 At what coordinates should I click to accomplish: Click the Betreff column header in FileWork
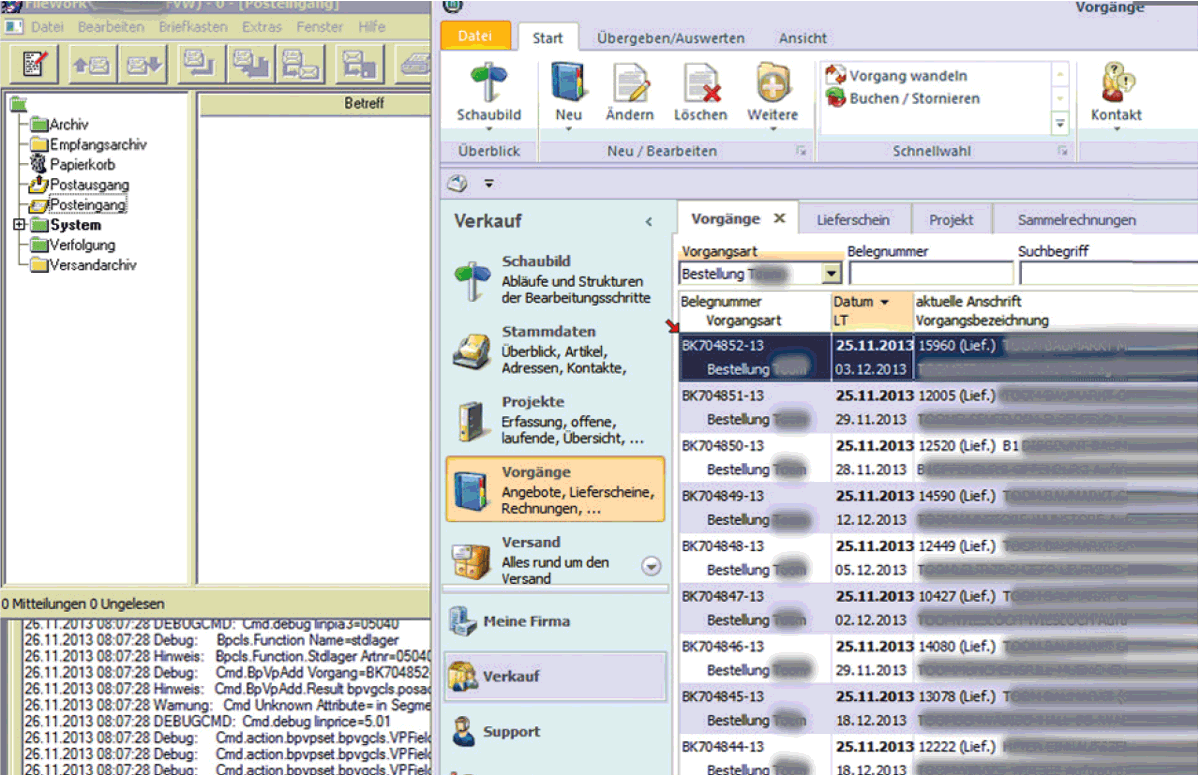(315, 103)
